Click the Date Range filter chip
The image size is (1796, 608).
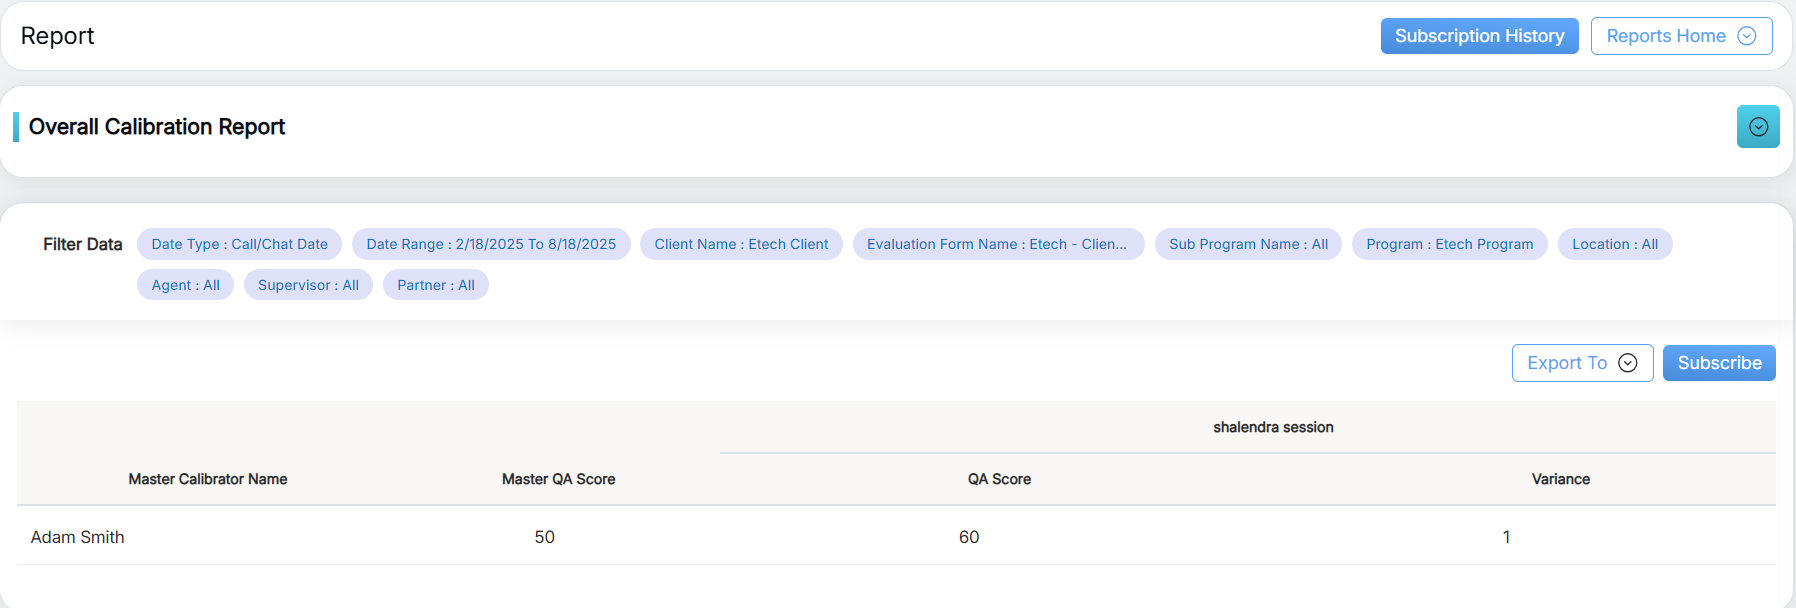click(x=491, y=244)
